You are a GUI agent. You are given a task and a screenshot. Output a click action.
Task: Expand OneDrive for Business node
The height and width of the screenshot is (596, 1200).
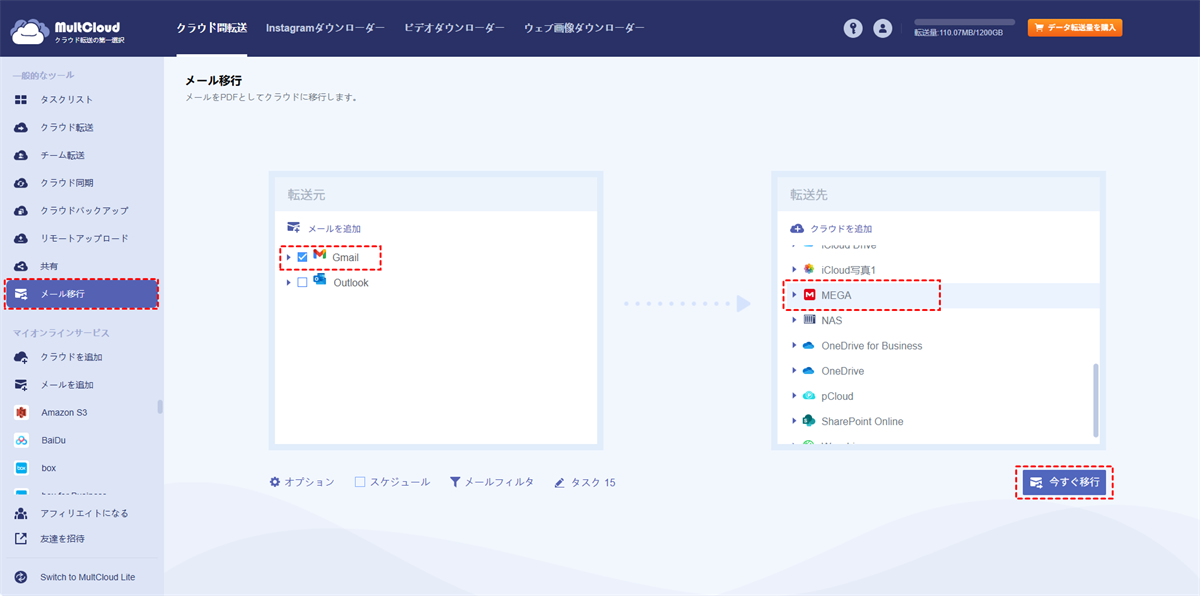(795, 346)
